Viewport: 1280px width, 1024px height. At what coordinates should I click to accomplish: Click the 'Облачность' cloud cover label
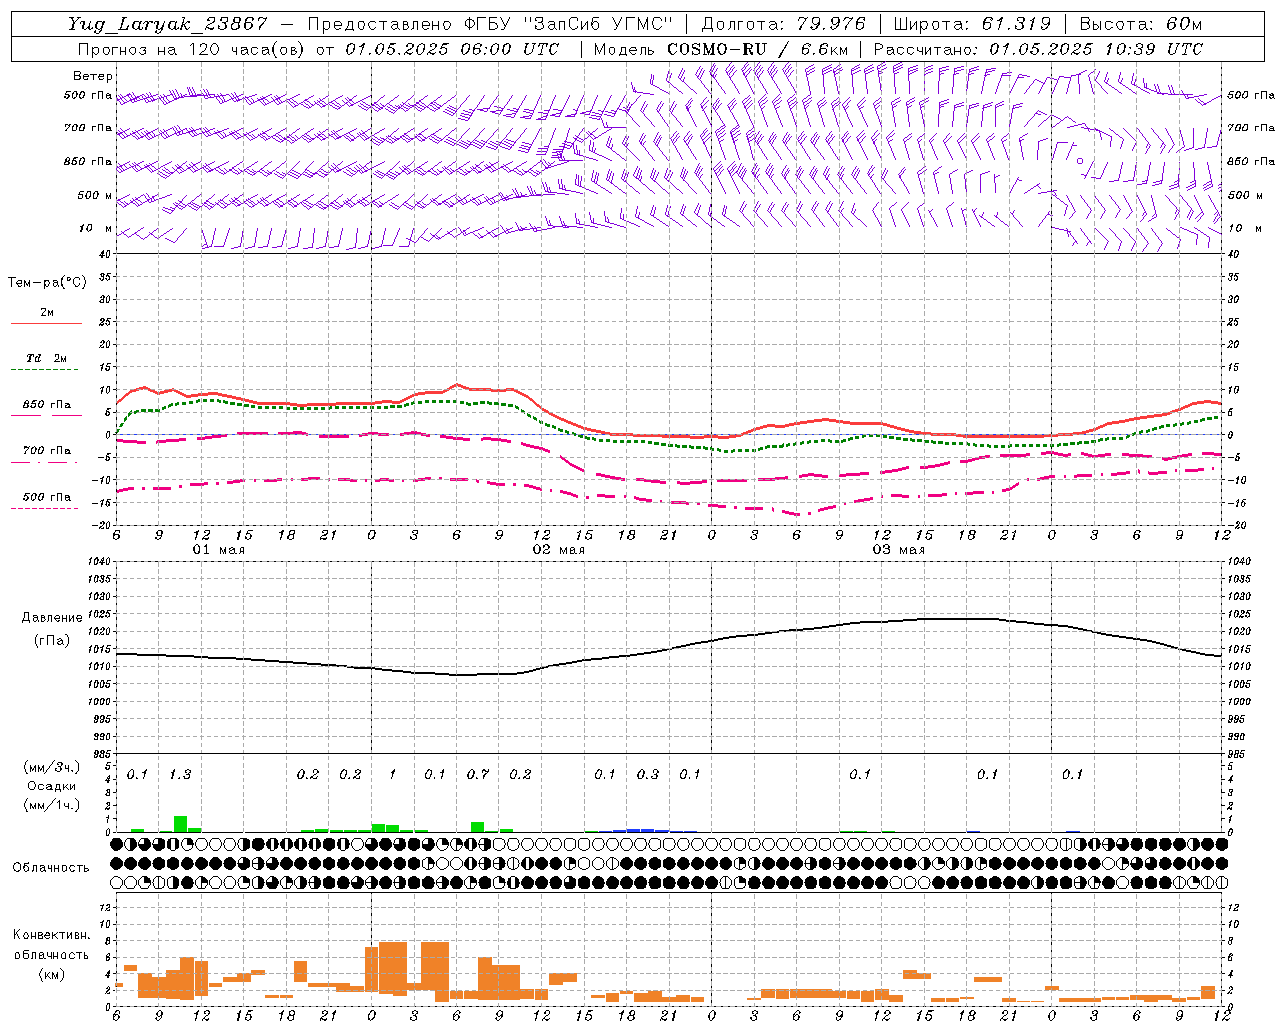click(x=51, y=867)
